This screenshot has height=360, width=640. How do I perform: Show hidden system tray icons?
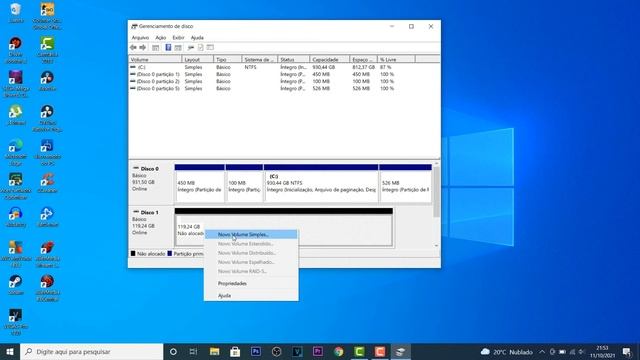[542, 351]
